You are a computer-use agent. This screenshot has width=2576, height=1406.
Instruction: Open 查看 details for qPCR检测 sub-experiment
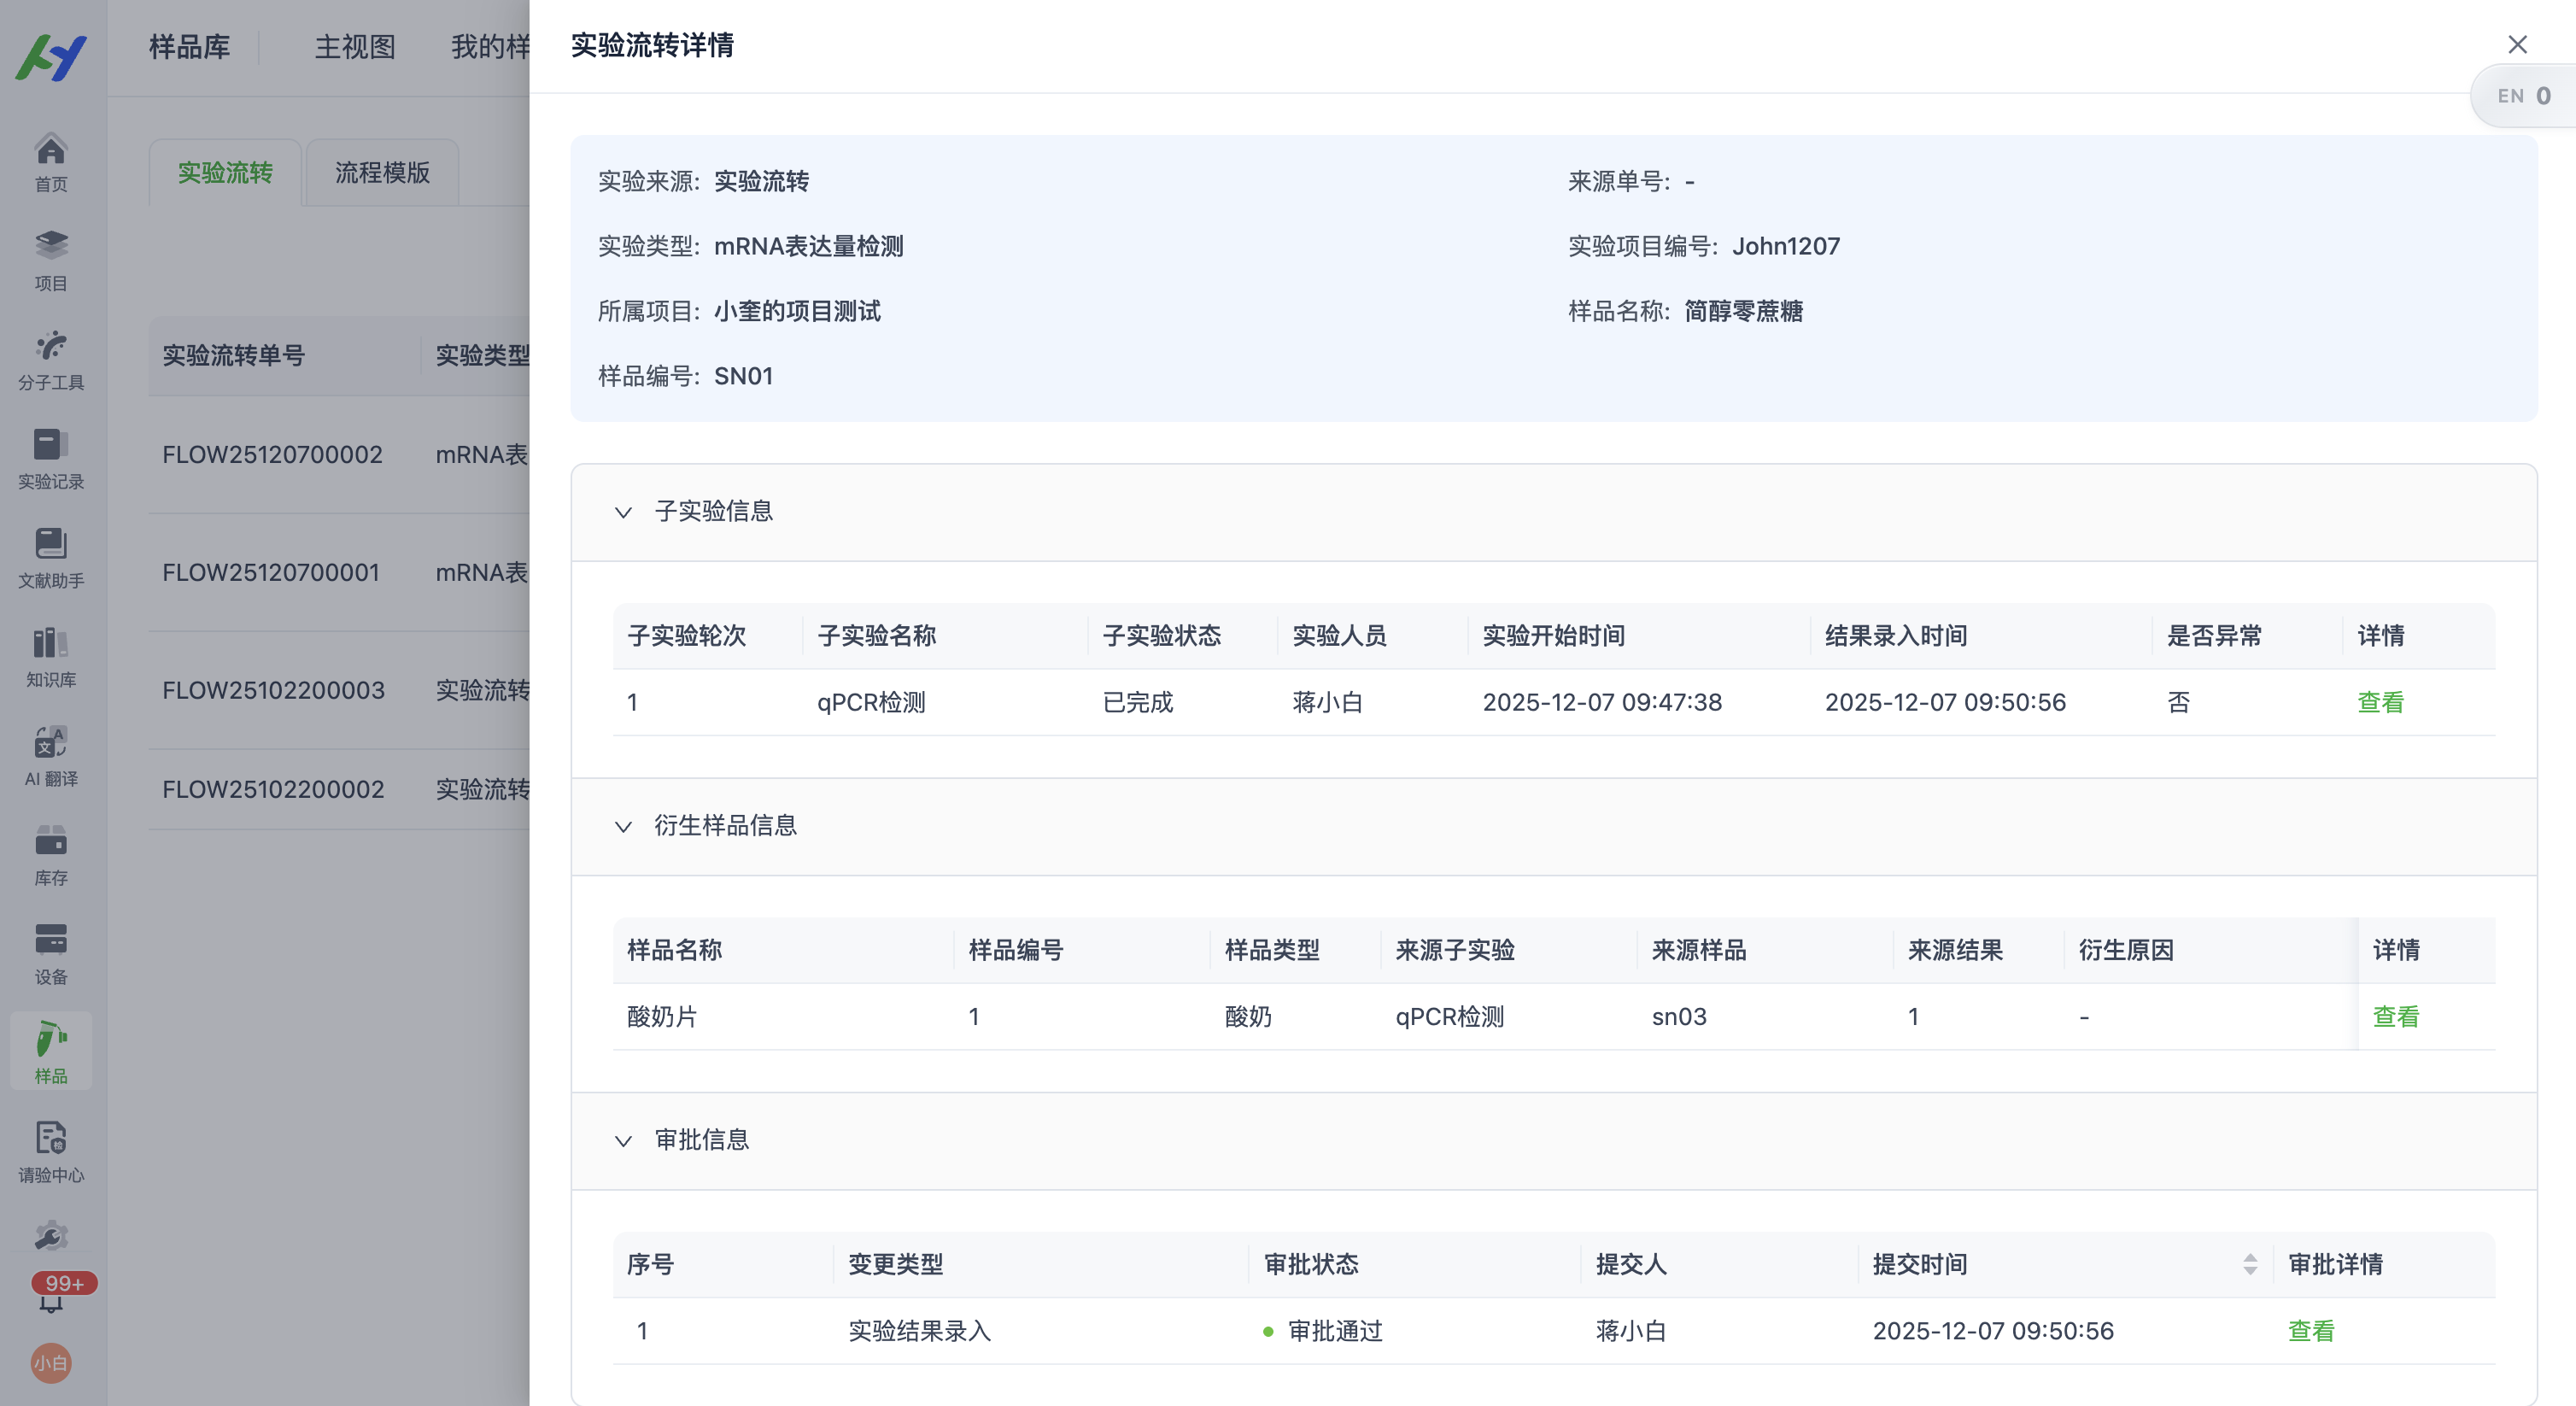click(x=2381, y=702)
